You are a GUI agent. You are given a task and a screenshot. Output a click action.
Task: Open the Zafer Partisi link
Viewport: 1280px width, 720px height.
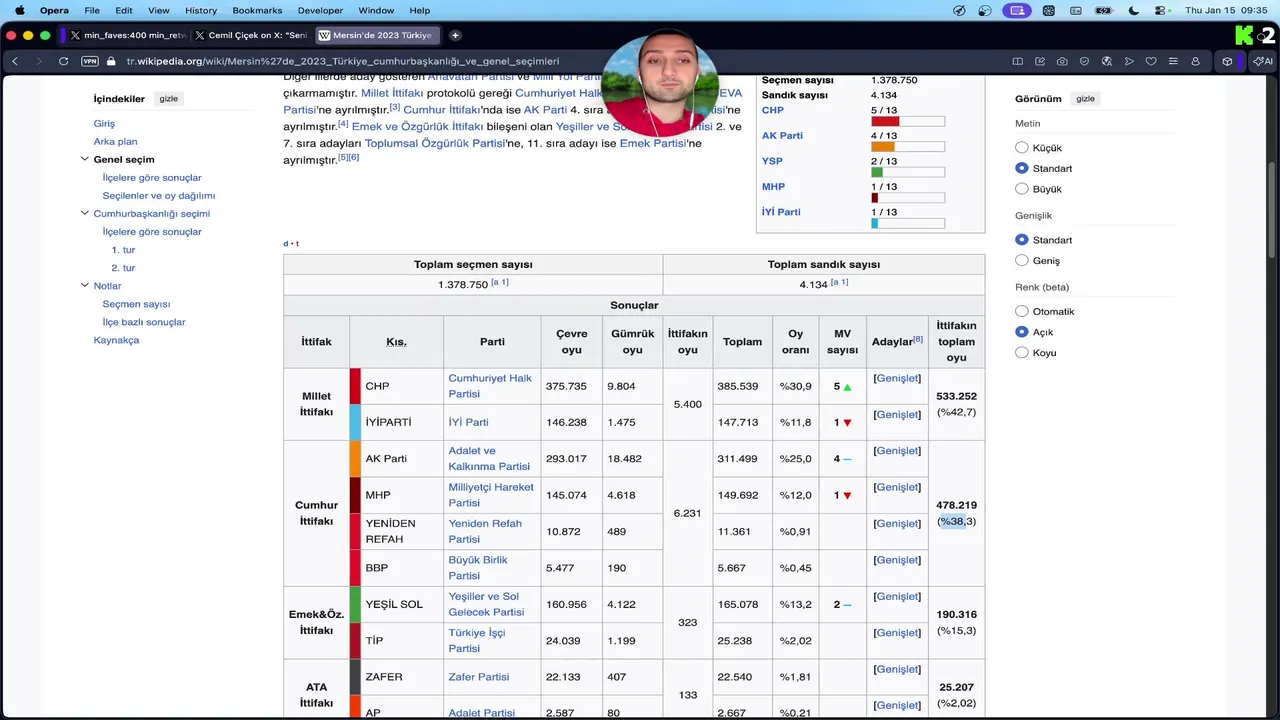tap(479, 677)
